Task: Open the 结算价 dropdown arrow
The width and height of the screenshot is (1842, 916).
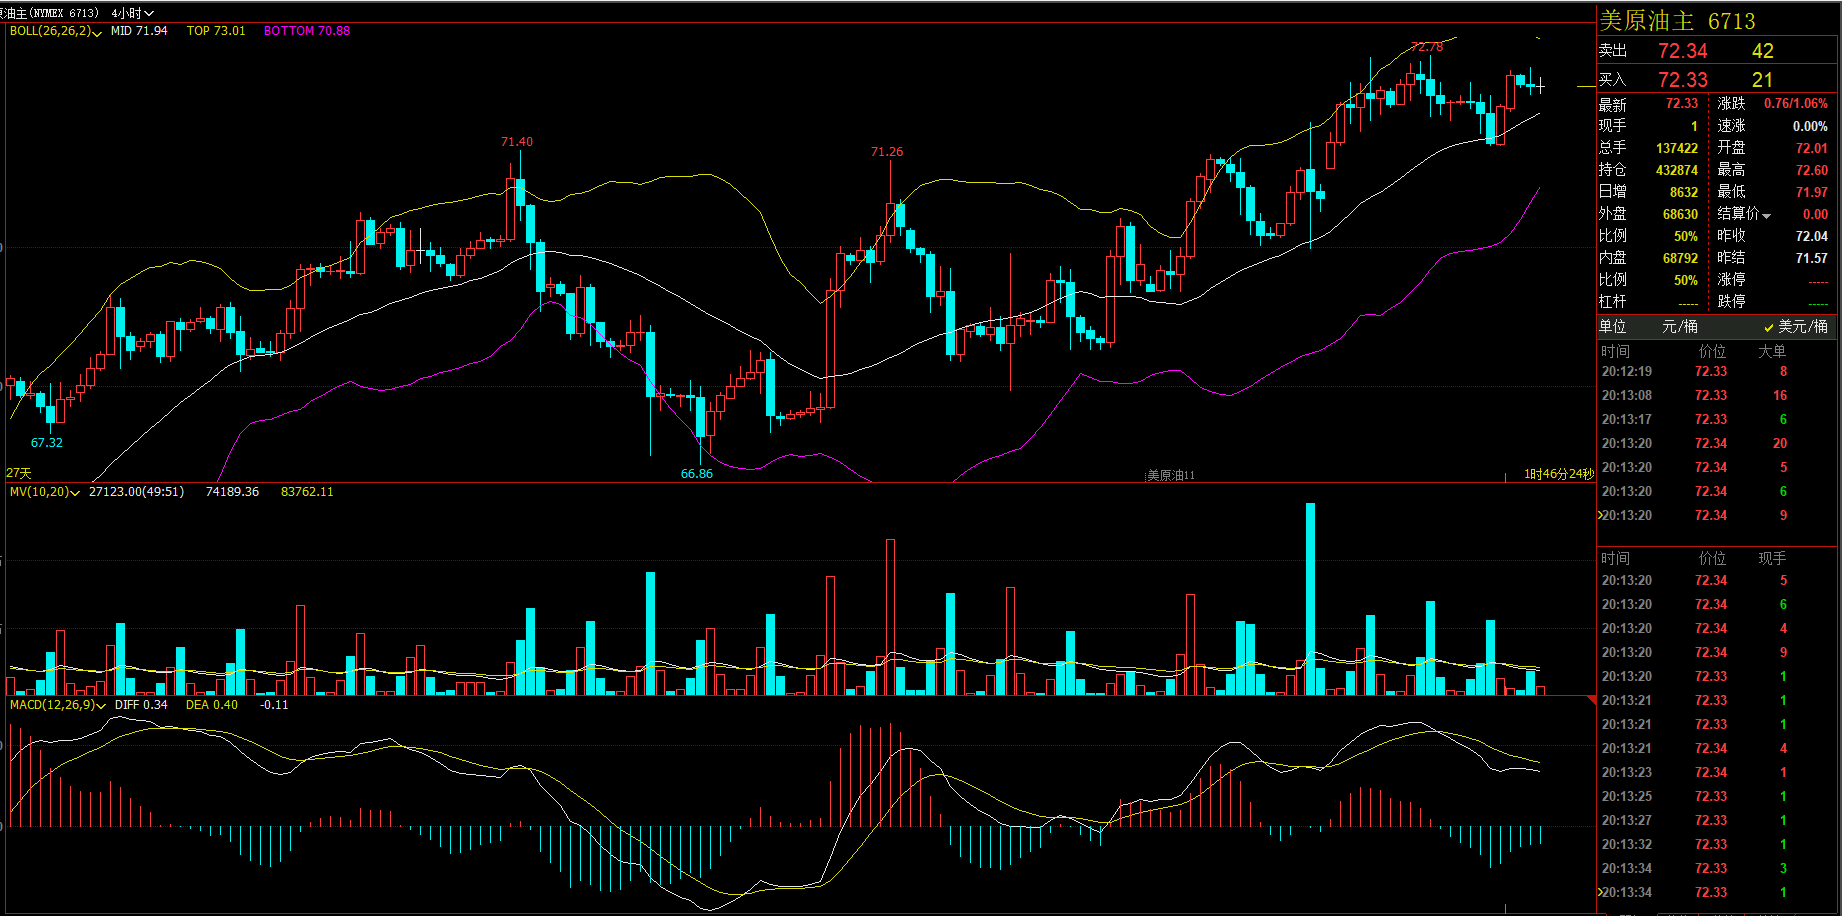Action: [1767, 215]
